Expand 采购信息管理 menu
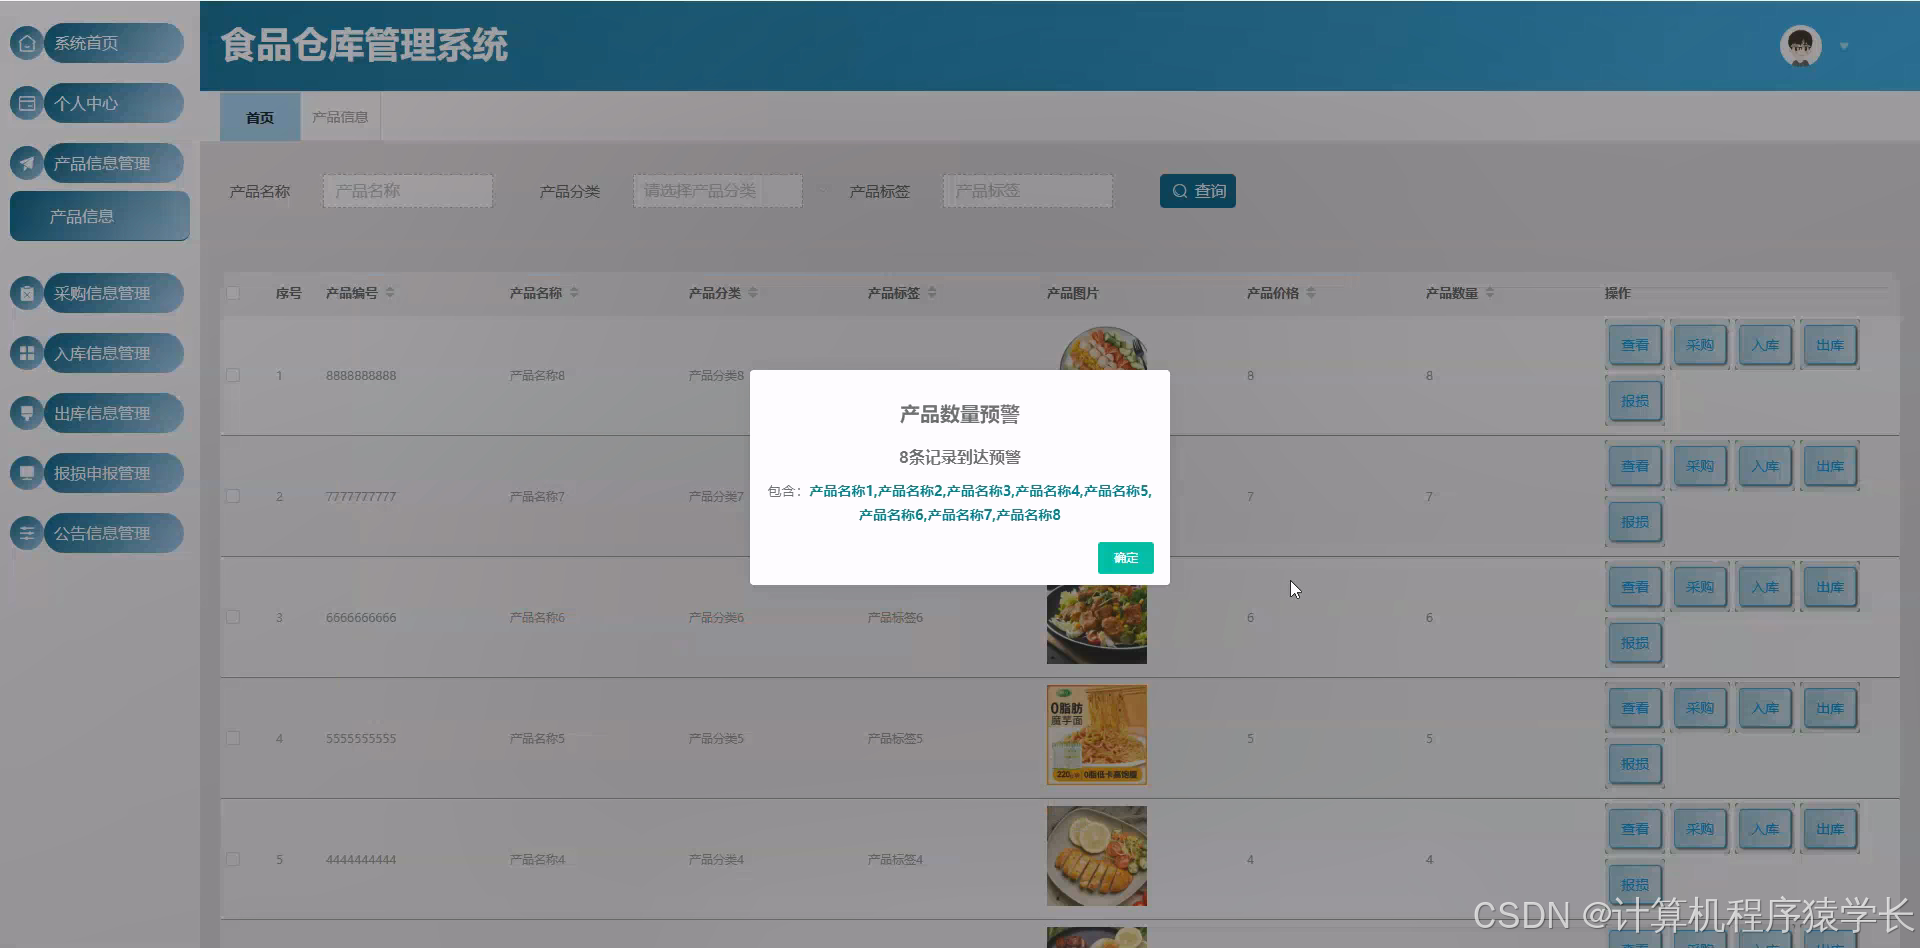The width and height of the screenshot is (1920, 948). click(x=113, y=293)
